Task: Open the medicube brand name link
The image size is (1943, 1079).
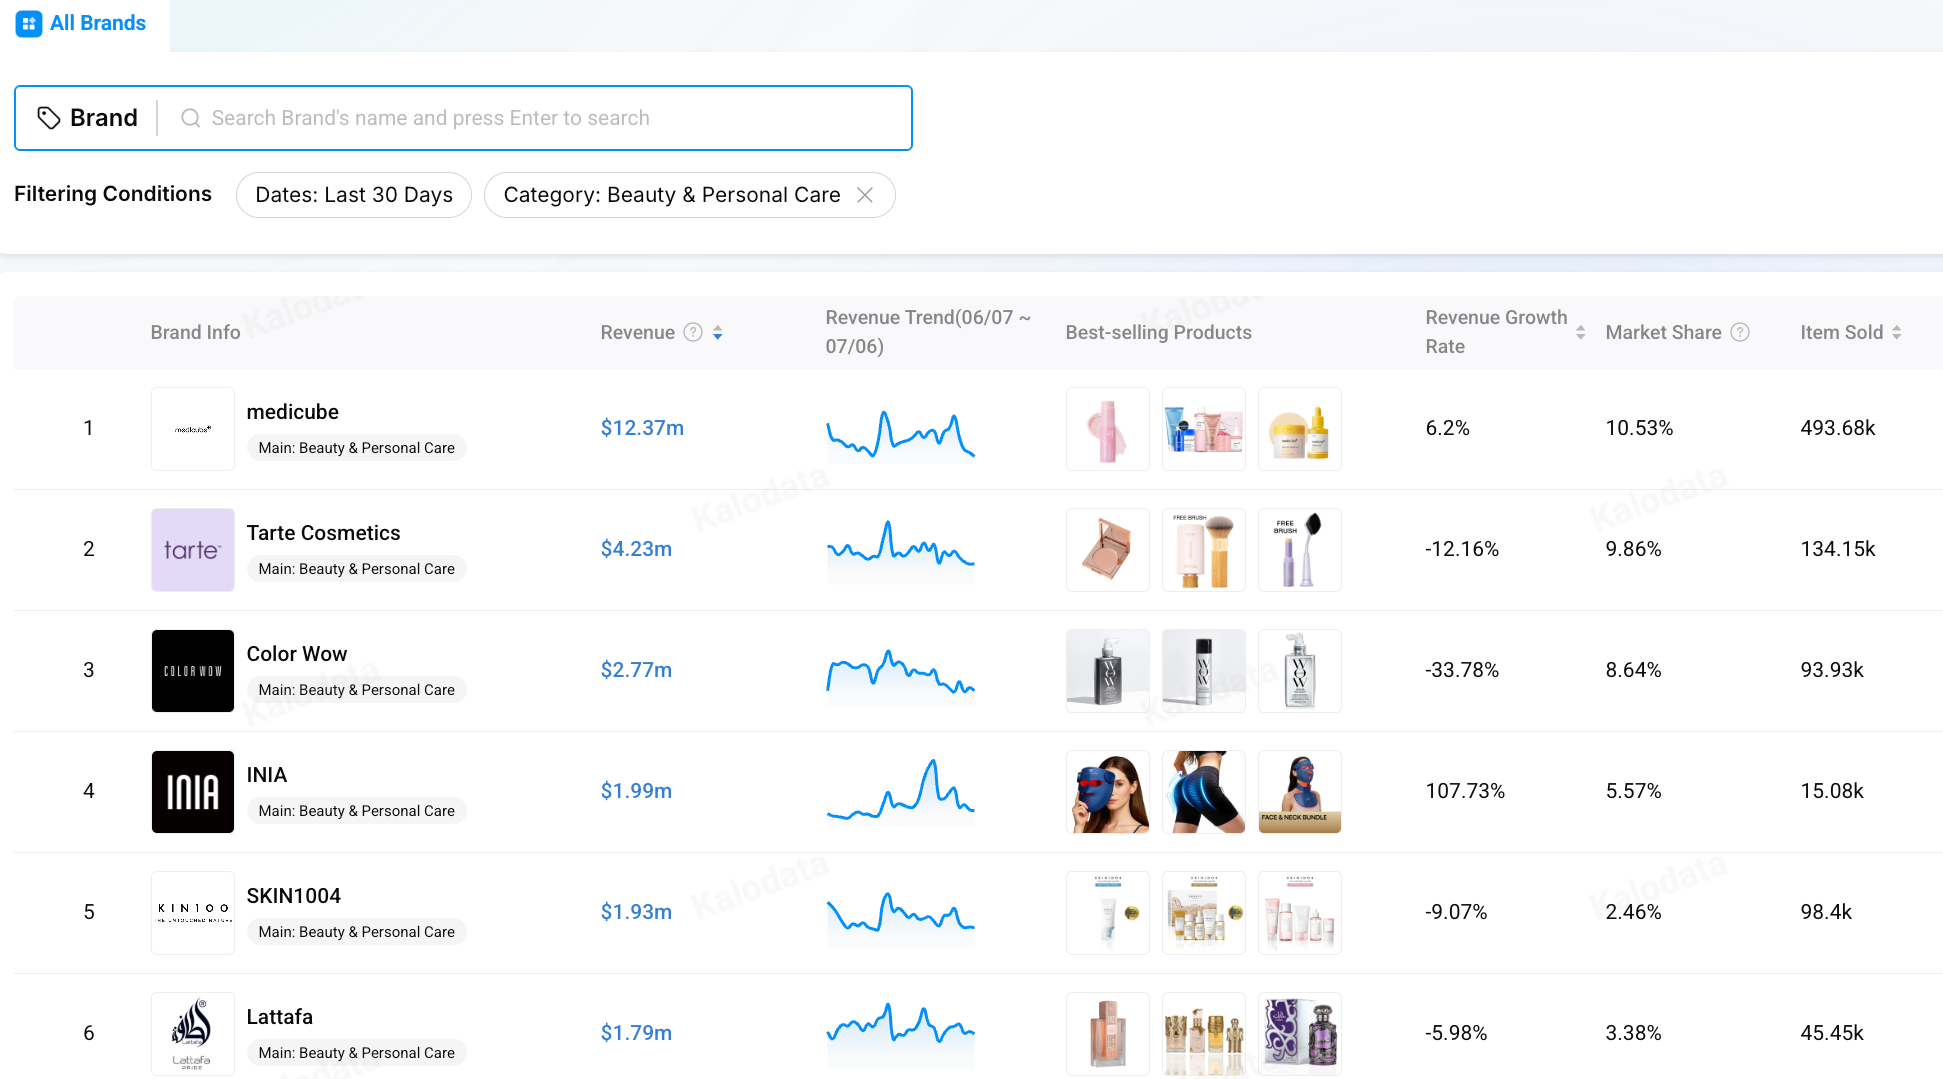Action: tap(293, 412)
